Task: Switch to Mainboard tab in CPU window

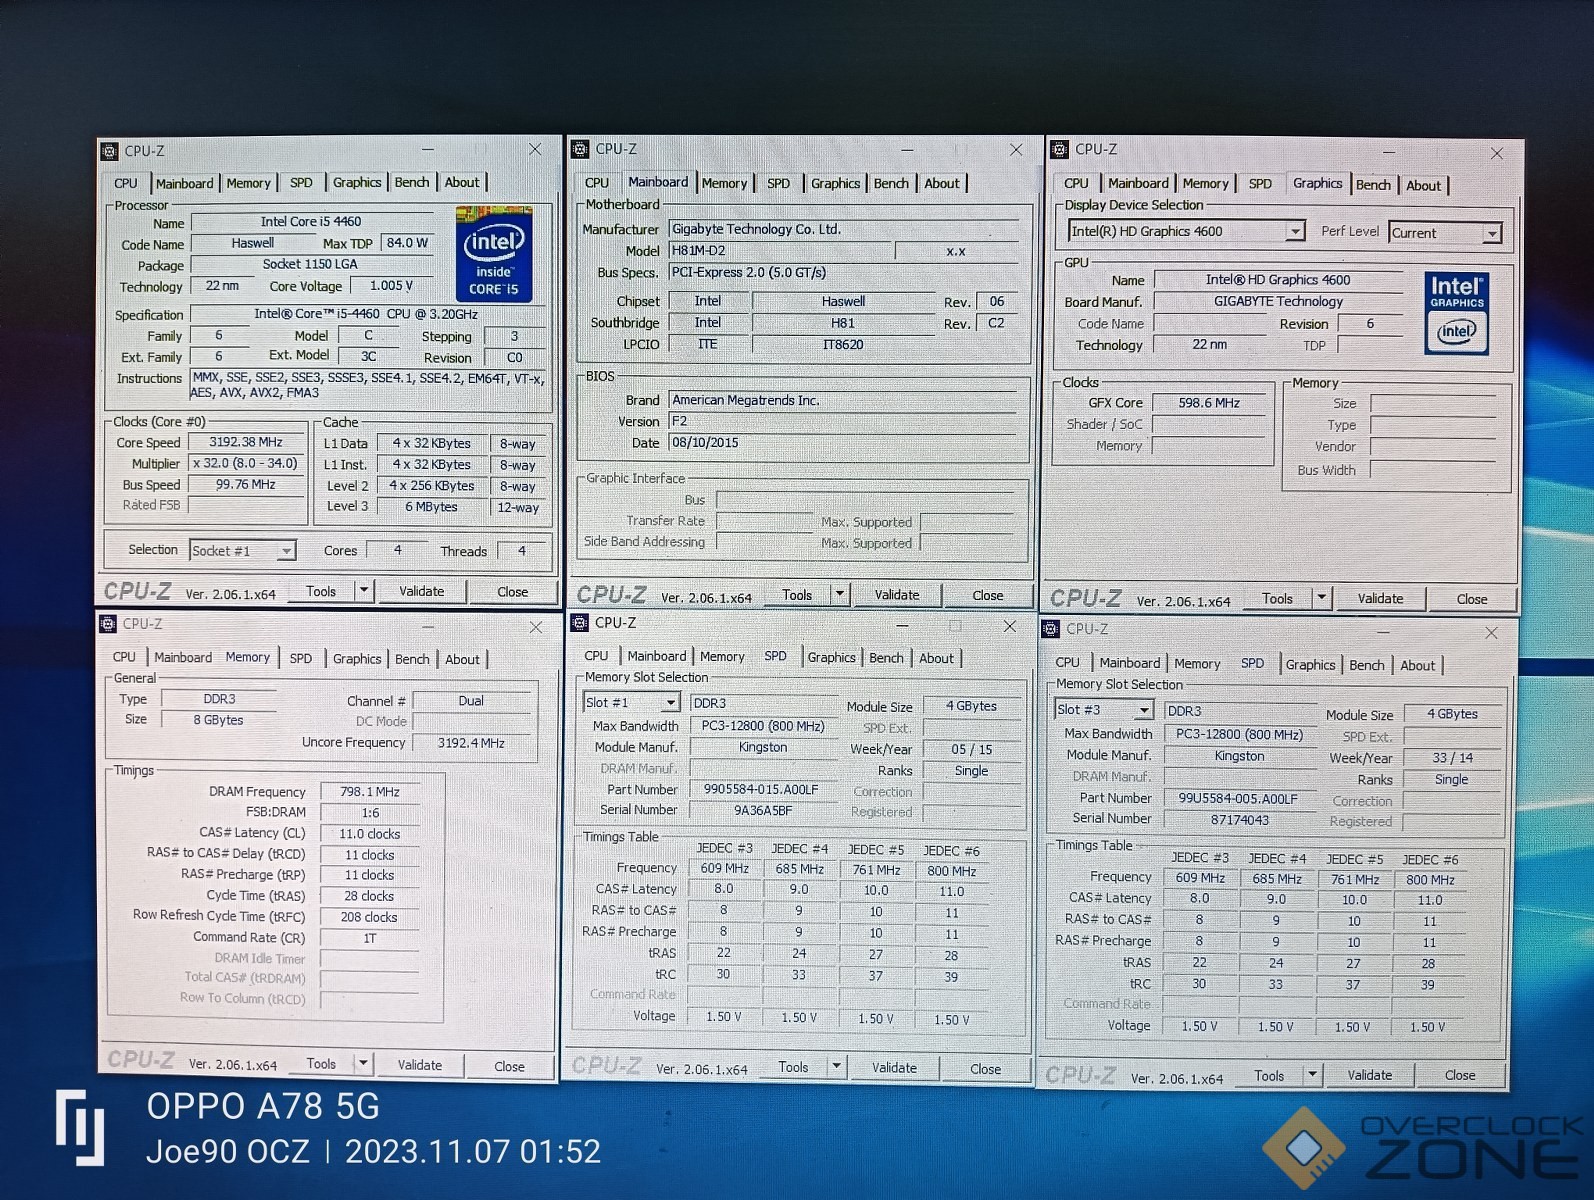Action: point(184,184)
